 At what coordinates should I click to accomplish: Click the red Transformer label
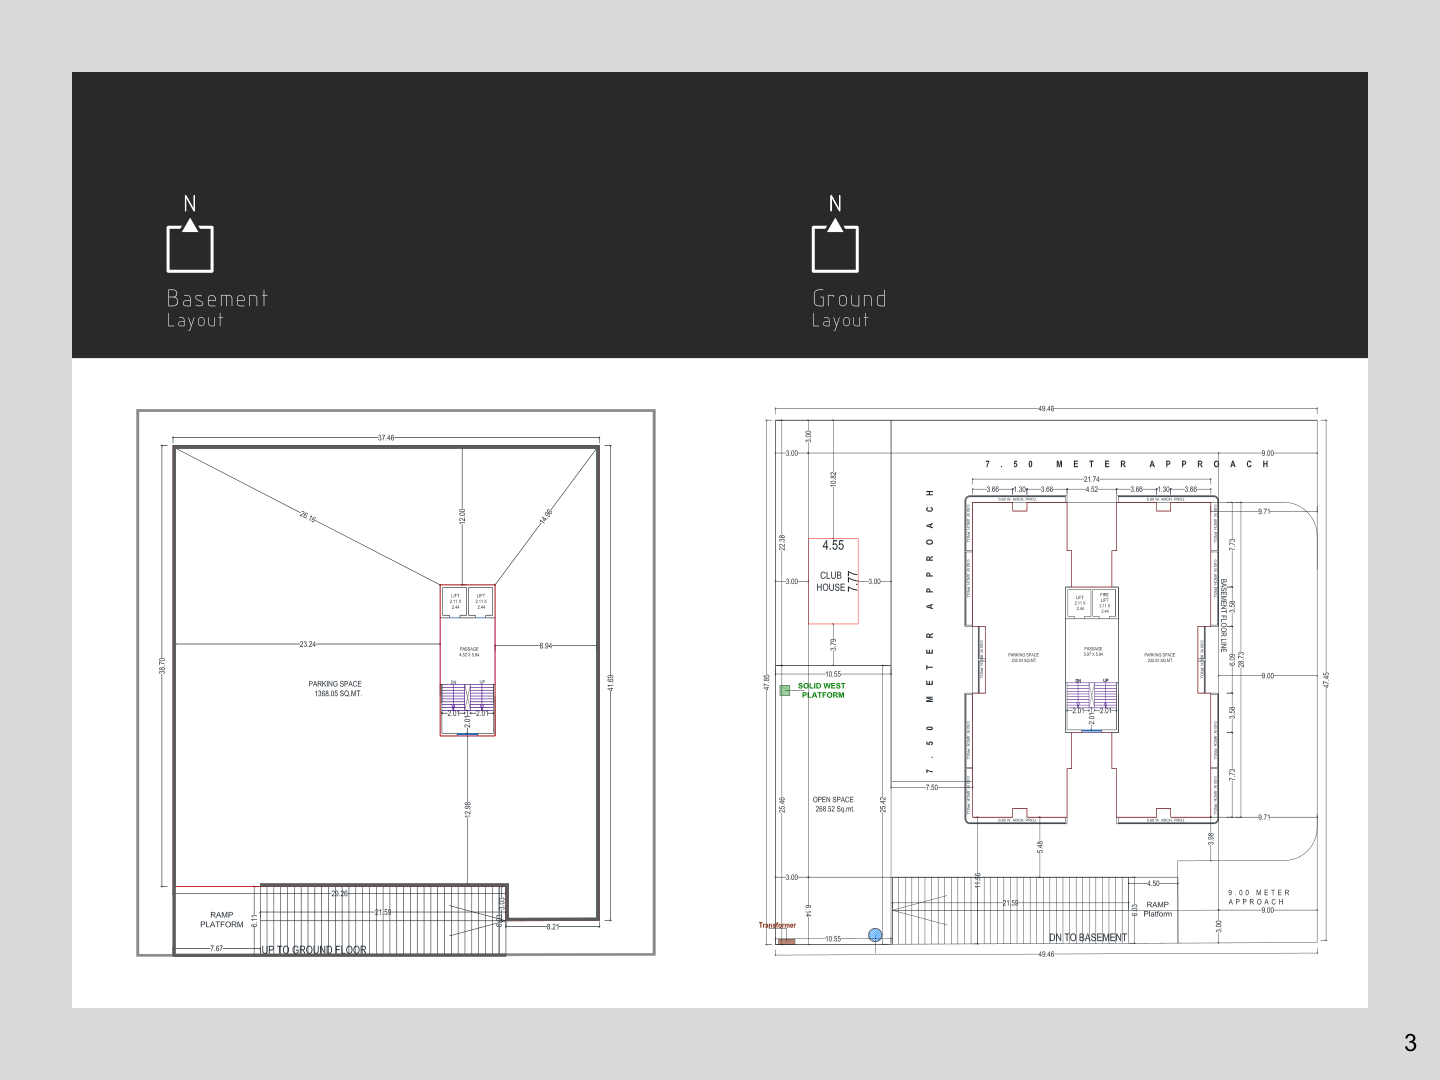[x=777, y=926]
